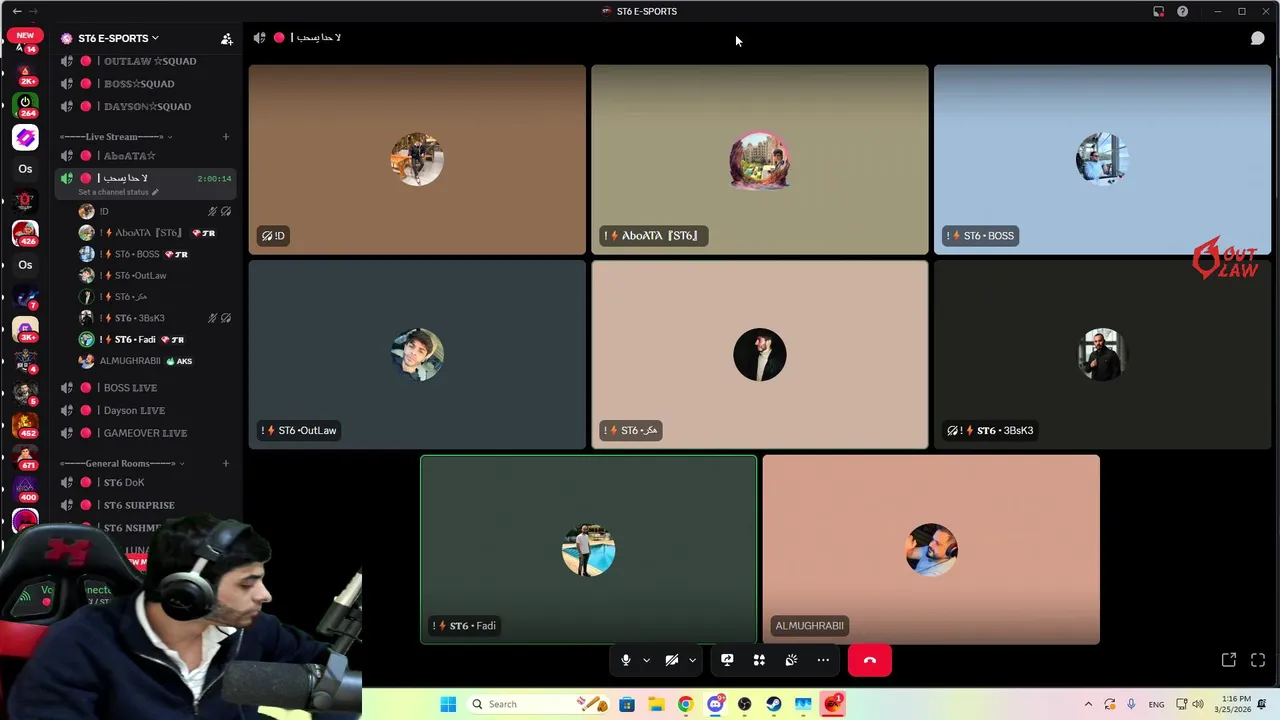Select ST6 • BOSS in member list
Image resolution: width=1280 pixels, height=720 pixels.
coord(155,254)
